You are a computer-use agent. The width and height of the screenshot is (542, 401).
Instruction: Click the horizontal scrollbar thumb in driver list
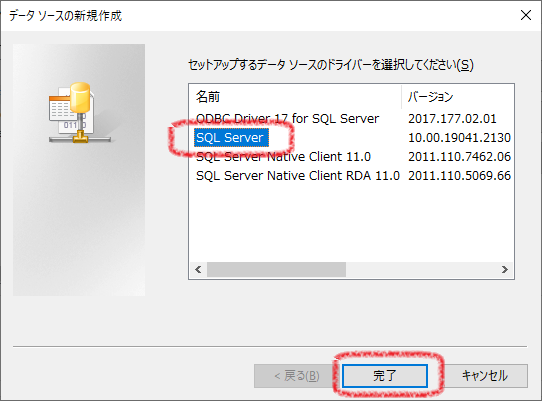(x=276, y=270)
